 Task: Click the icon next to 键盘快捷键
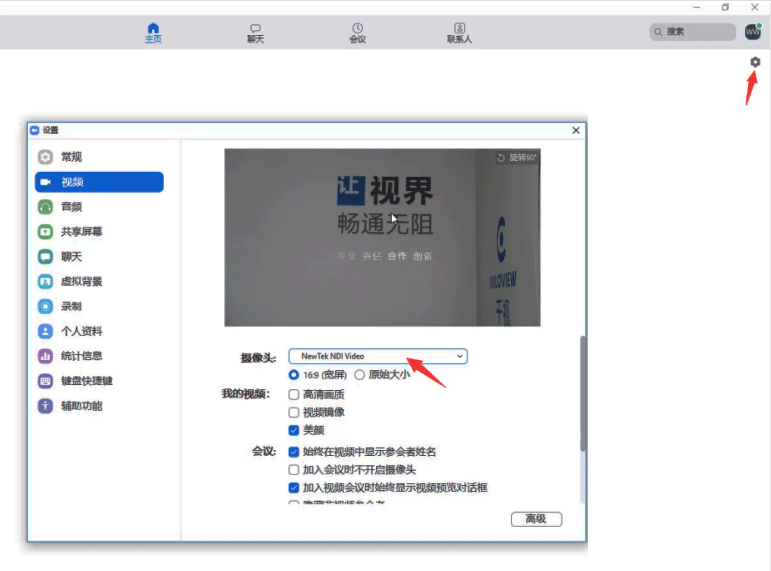pos(45,381)
